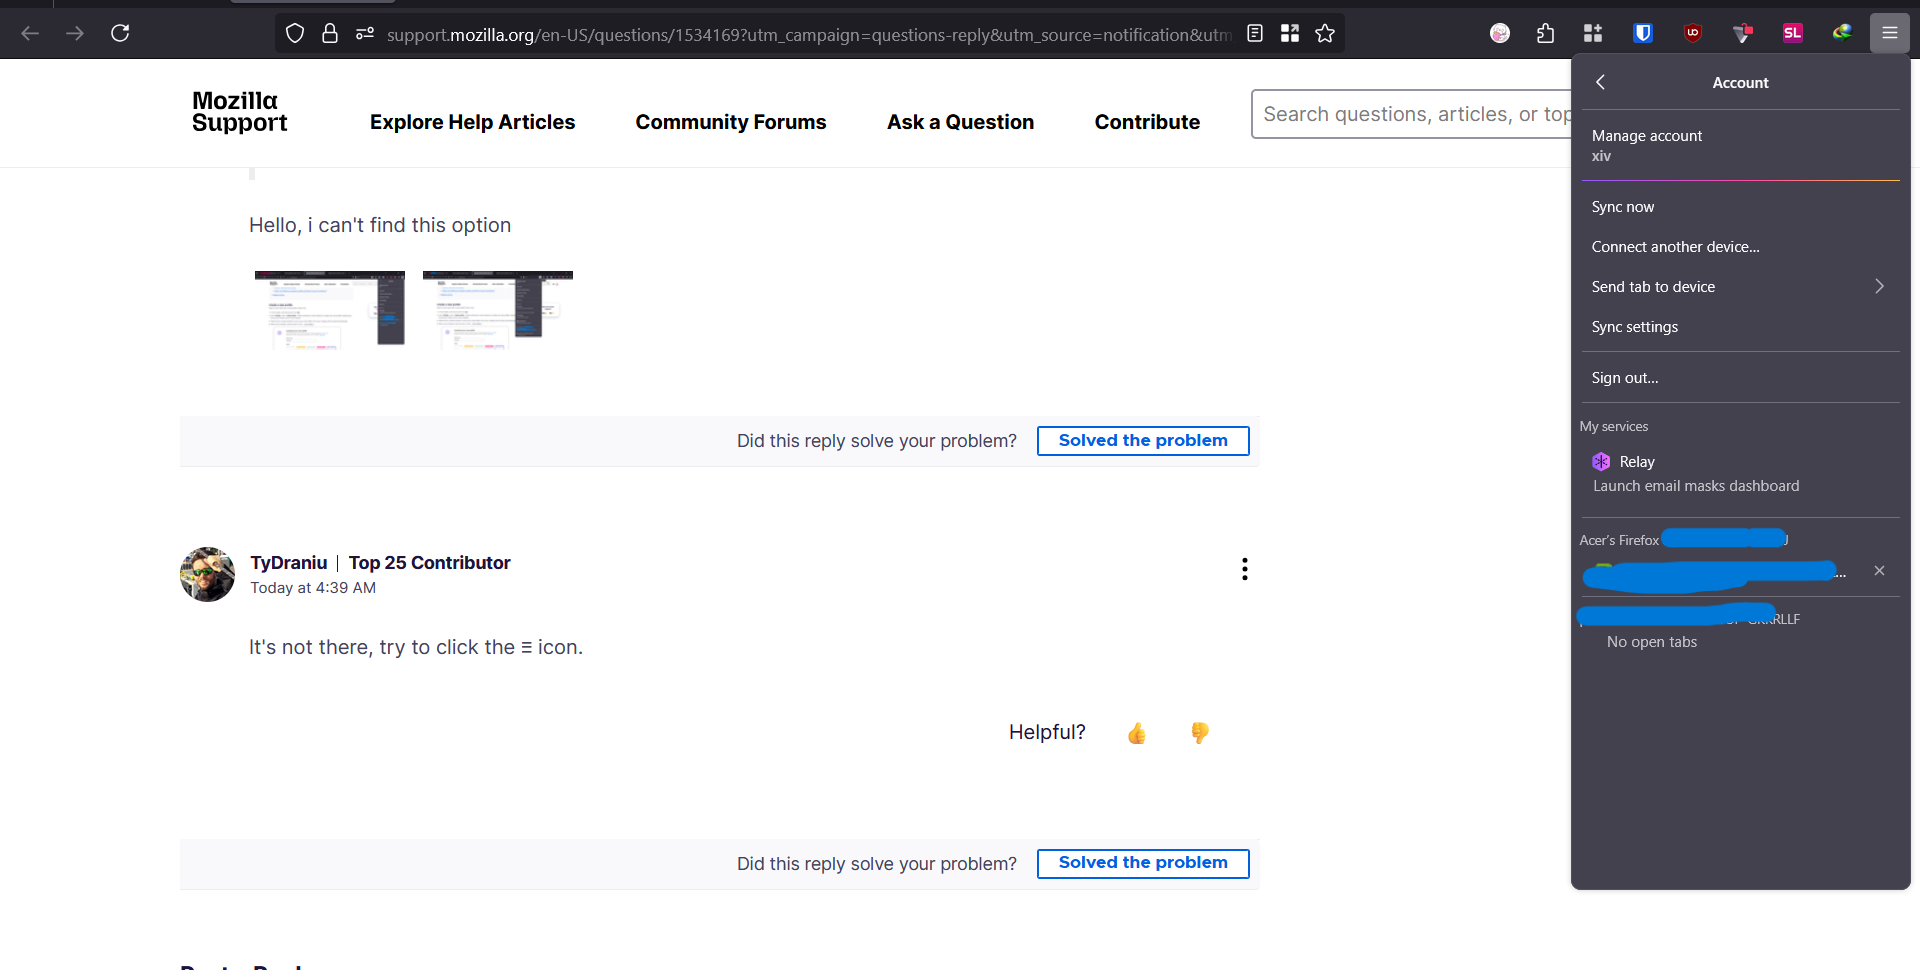Click the 'Acer's Firefox' device label
The image size is (1920, 970).
[1619, 540]
